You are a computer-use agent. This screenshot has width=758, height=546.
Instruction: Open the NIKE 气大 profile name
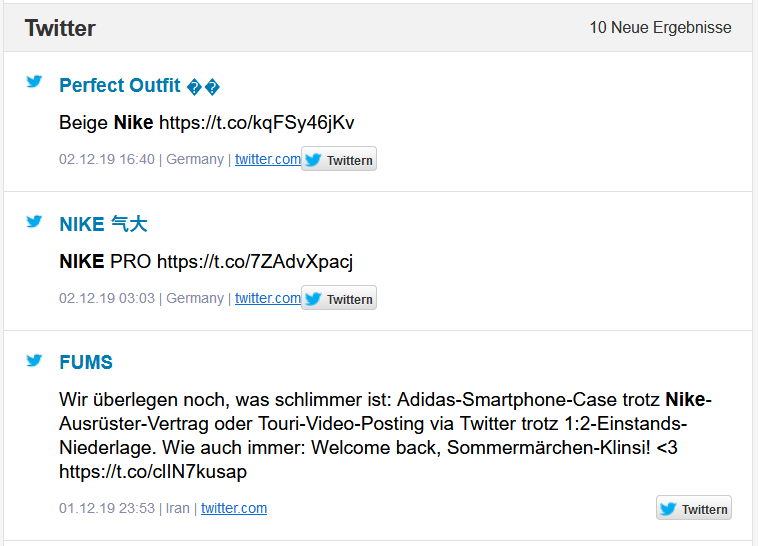click(x=103, y=224)
